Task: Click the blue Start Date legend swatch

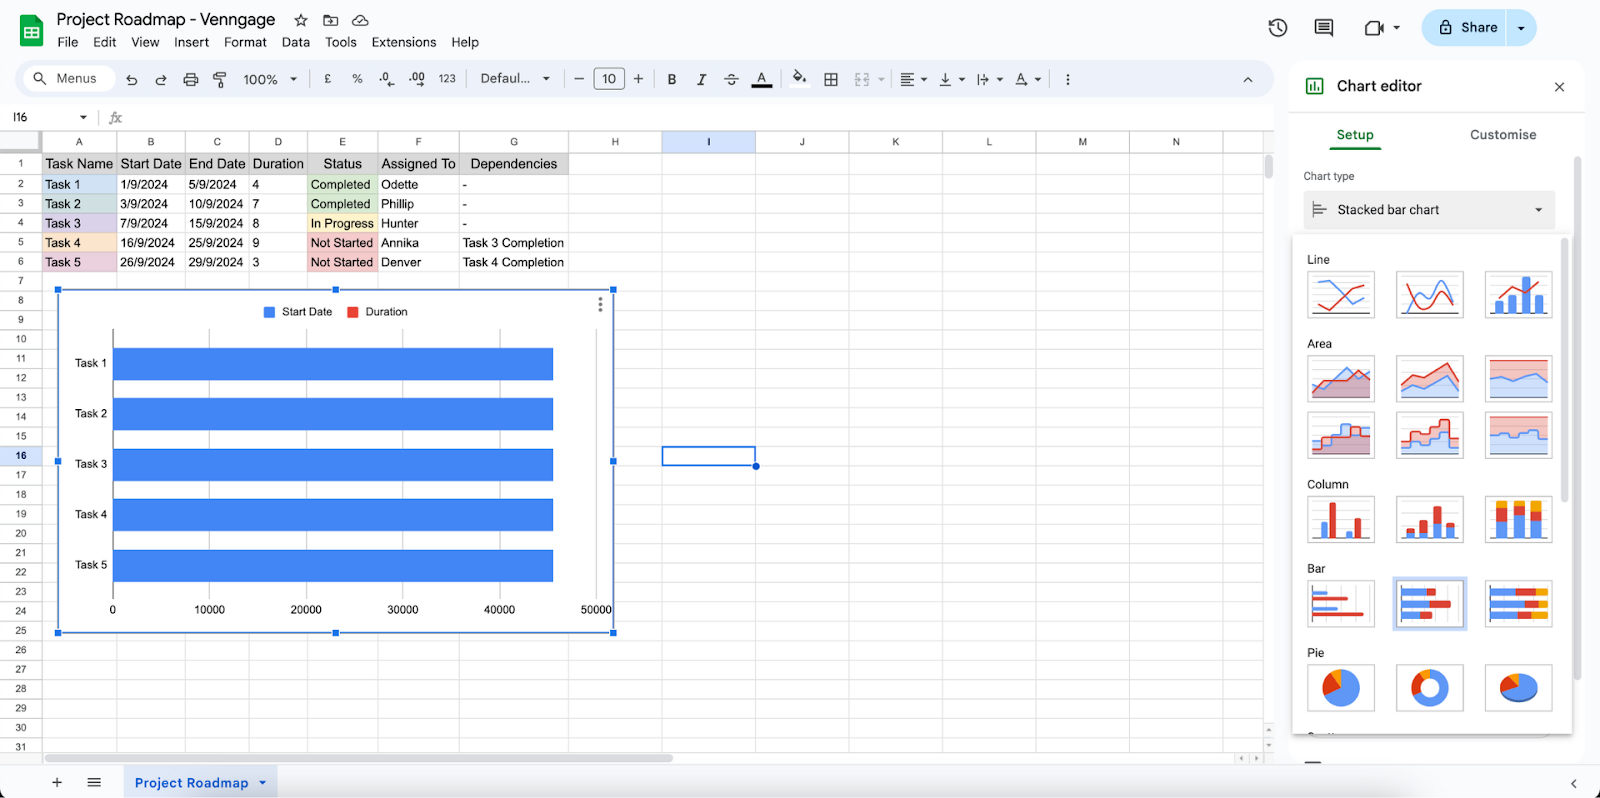Action: [x=269, y=312]
